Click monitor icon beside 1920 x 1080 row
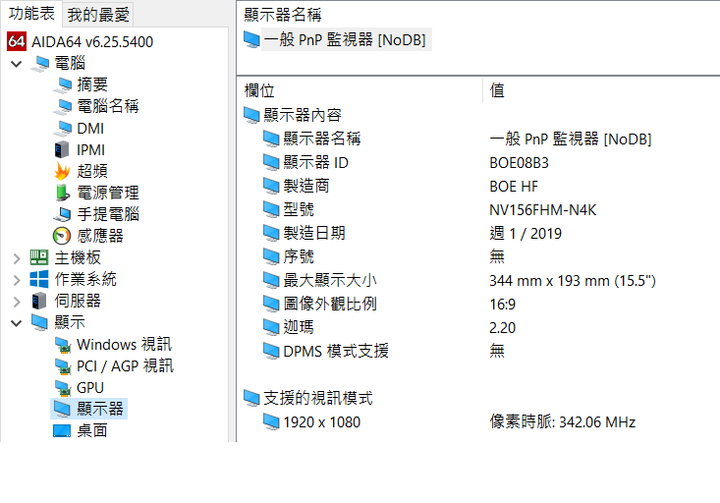The width and height of the screenshot is (720, 503). pos(271,421)
